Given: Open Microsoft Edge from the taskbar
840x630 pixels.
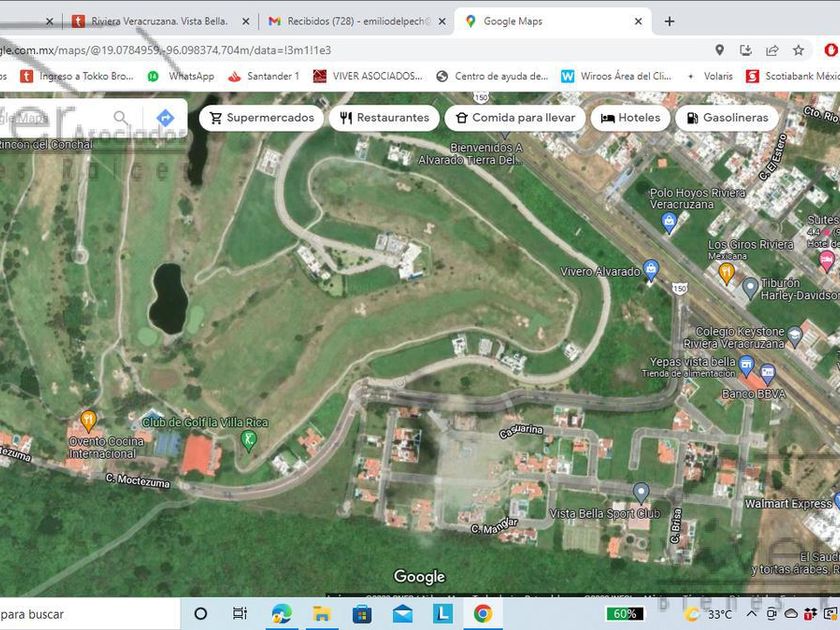Looking at the screenshot, I should coord(281,613).
